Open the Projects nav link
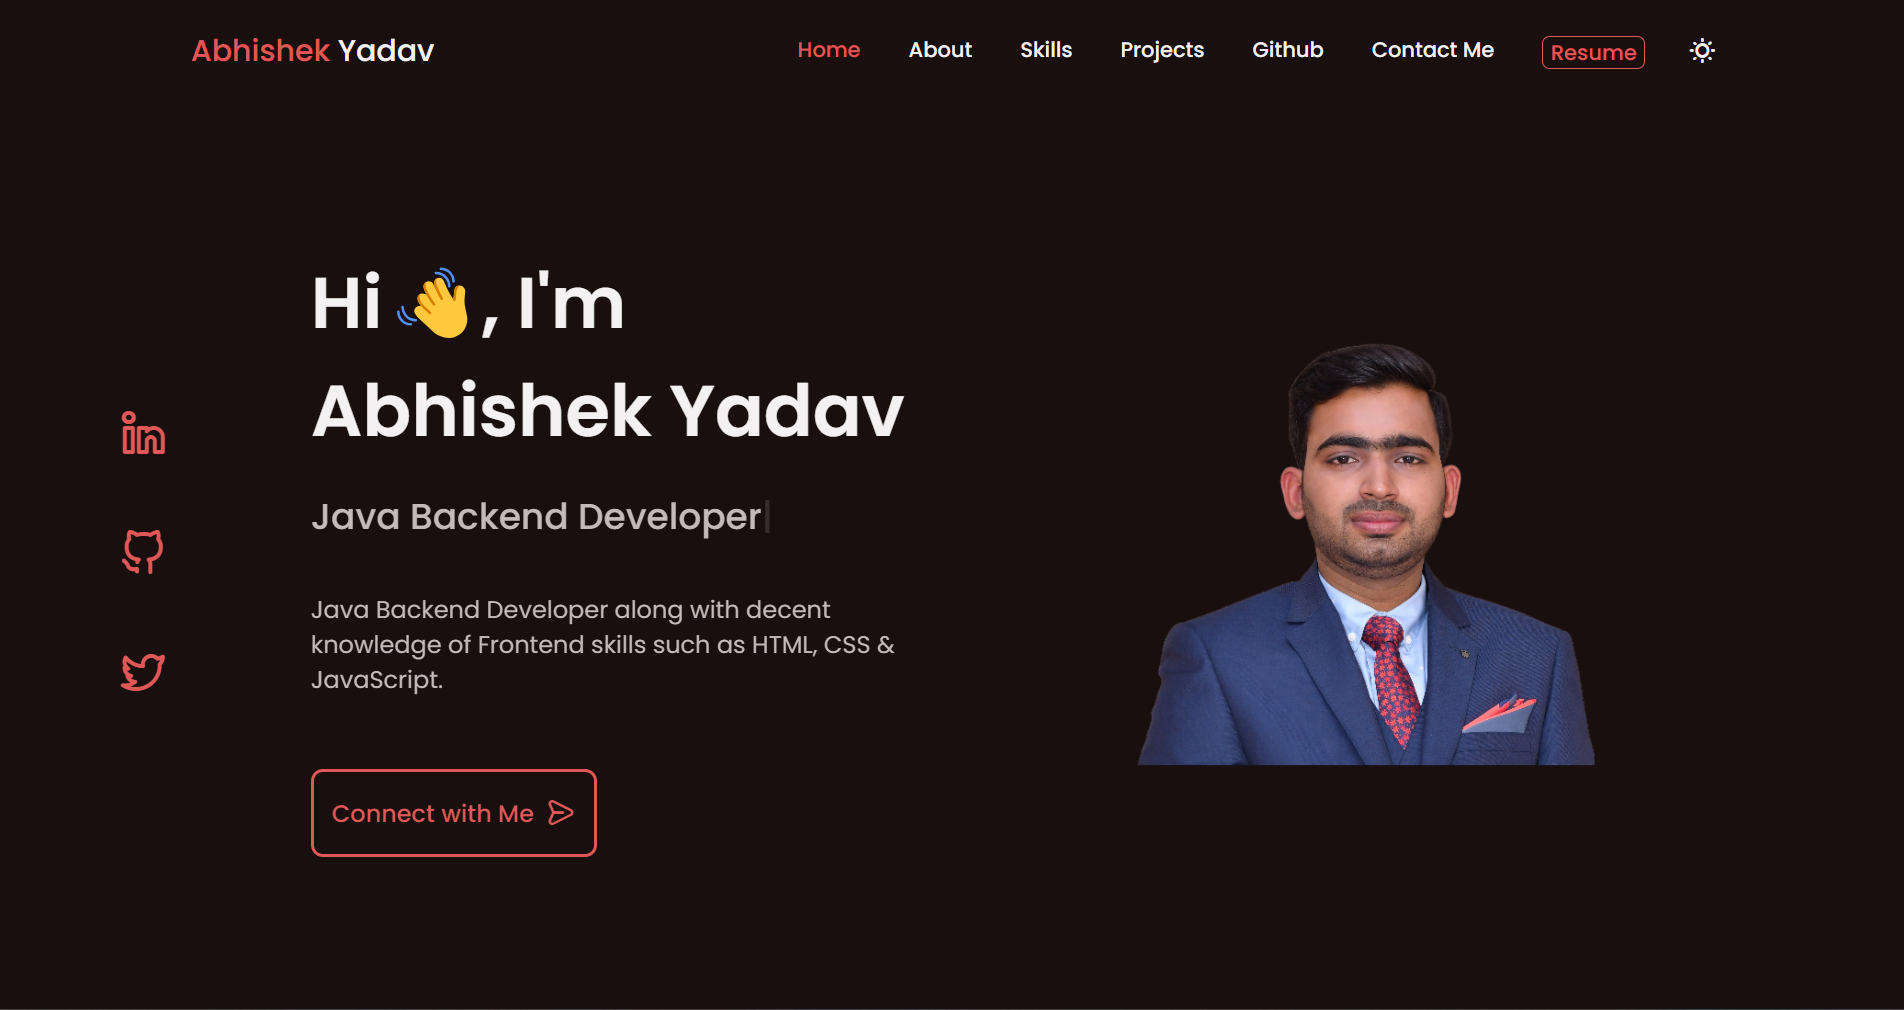Screen dimensions: 1904x1010 (x=1162, y=50)
